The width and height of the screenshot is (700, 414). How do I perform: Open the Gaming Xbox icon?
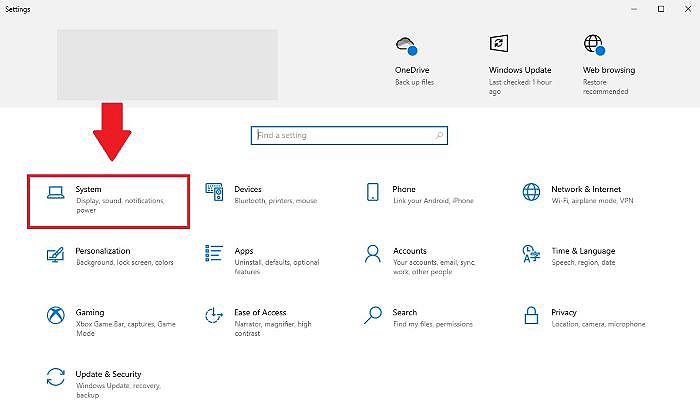click(56, 316)
